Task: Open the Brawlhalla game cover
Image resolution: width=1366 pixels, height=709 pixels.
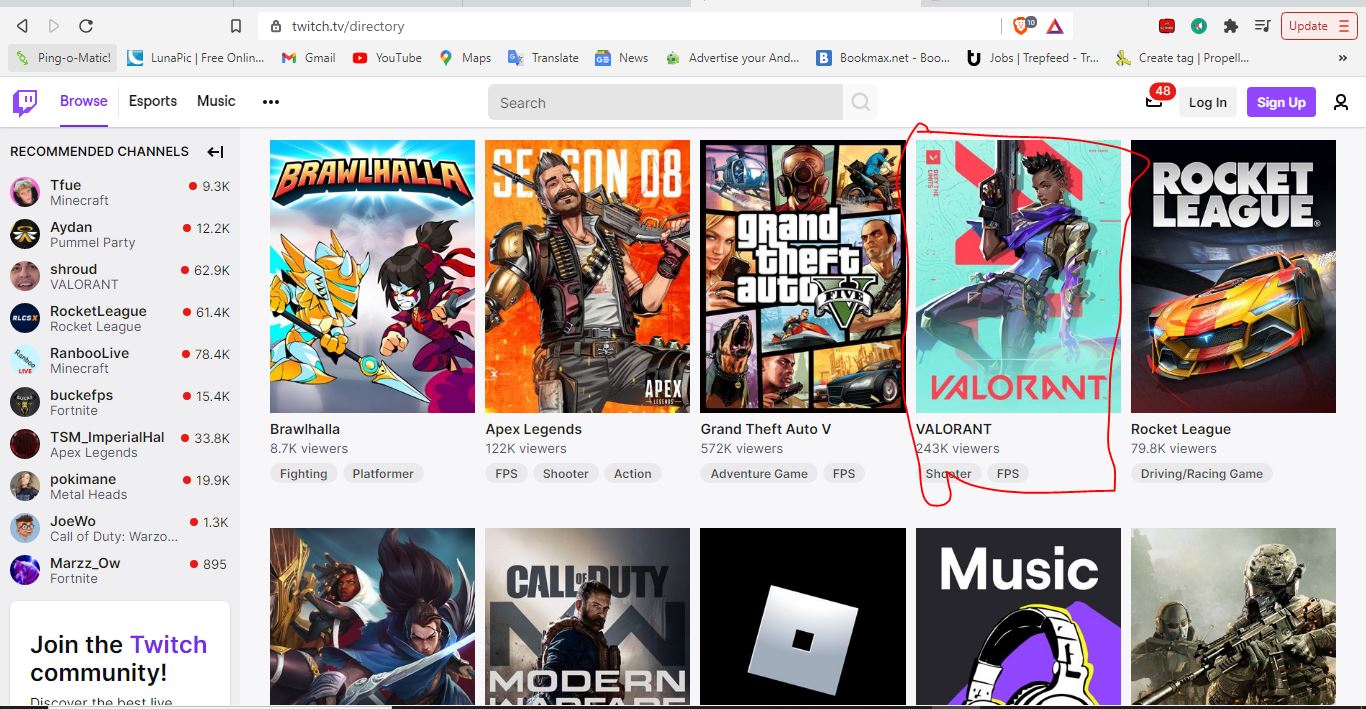Action: tap(372, 276)
